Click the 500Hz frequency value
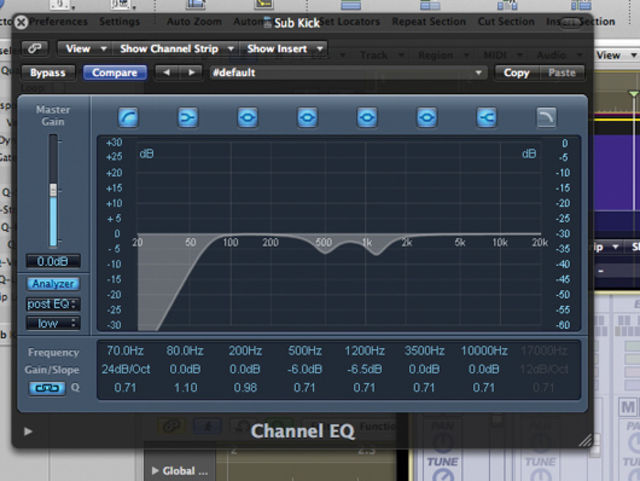The height and width of the screenshot is (481, 640). coord(304,351)
